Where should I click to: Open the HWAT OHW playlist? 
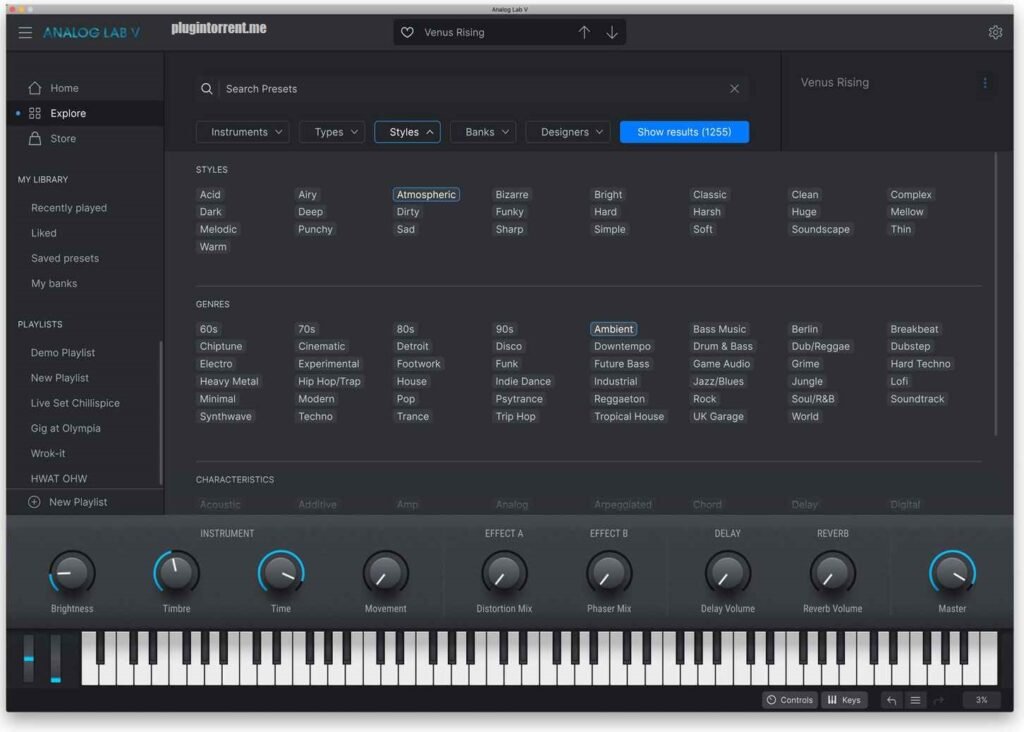coord(59,479)
